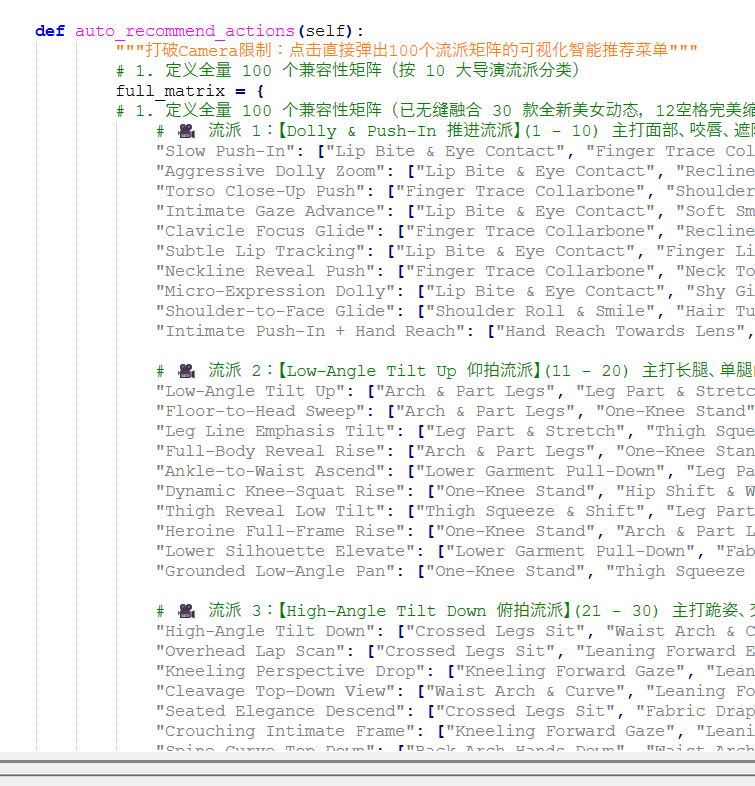Click the "Neckline Reveal Push" key

[270, 272]
